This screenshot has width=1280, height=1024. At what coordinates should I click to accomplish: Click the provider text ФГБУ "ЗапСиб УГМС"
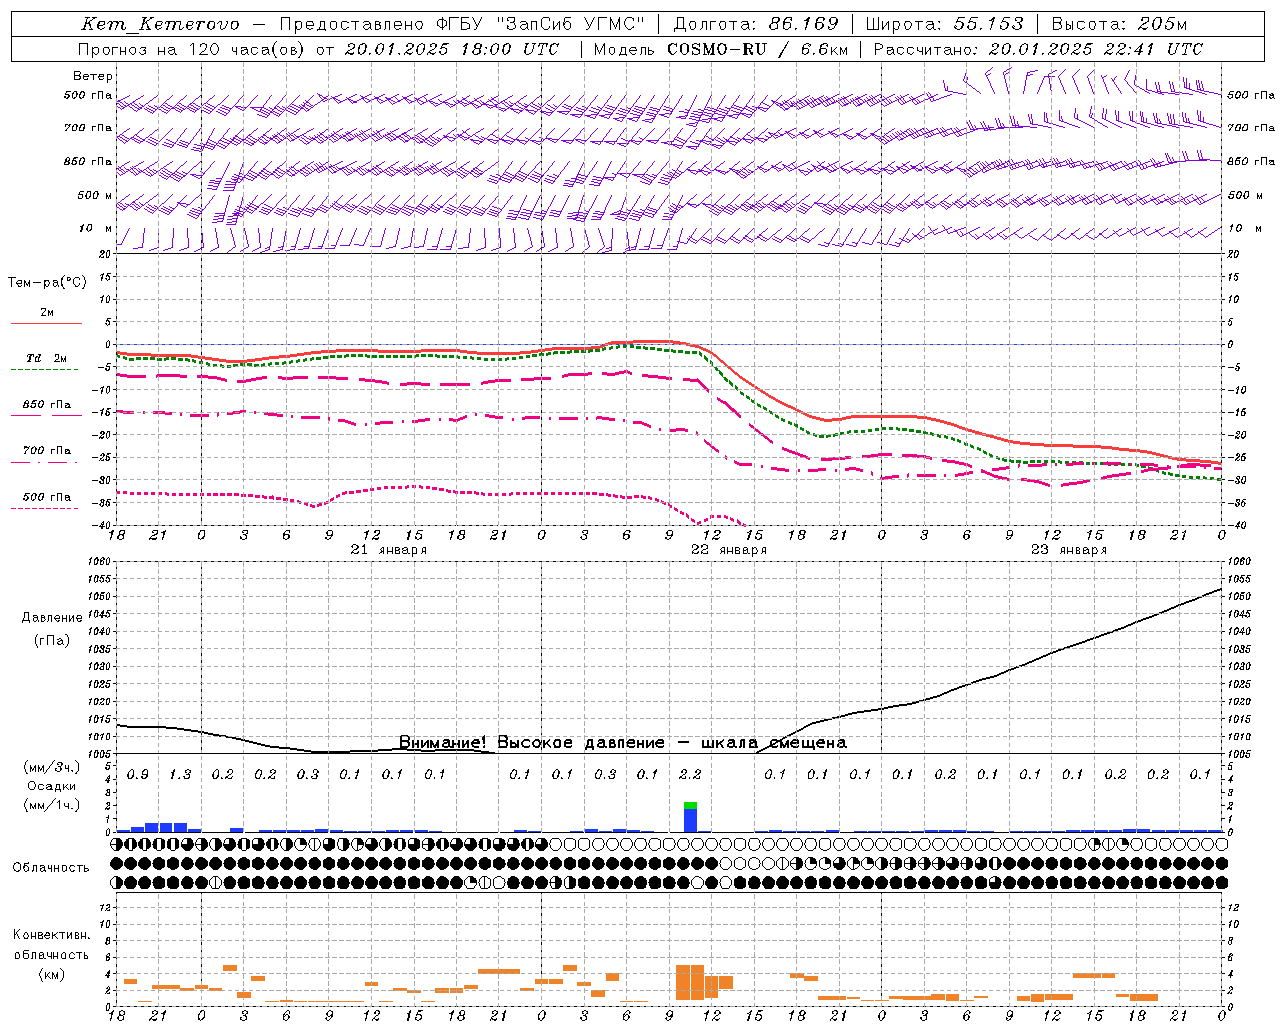coord(542,24)
